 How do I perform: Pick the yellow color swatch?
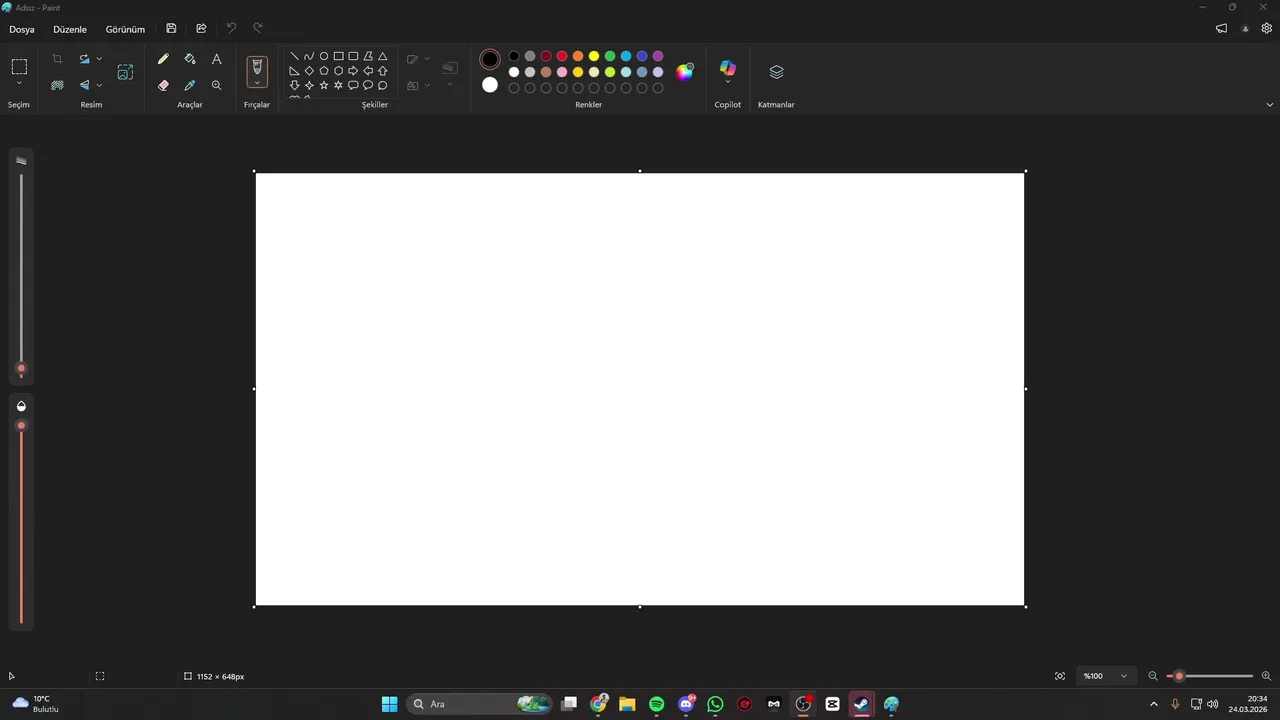[x=594, y=56]
